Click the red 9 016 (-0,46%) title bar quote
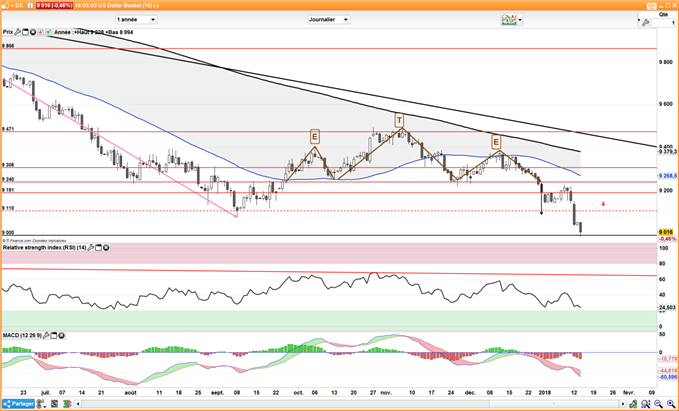The width and height of the screenshot is (679, 411). (54, 5)
